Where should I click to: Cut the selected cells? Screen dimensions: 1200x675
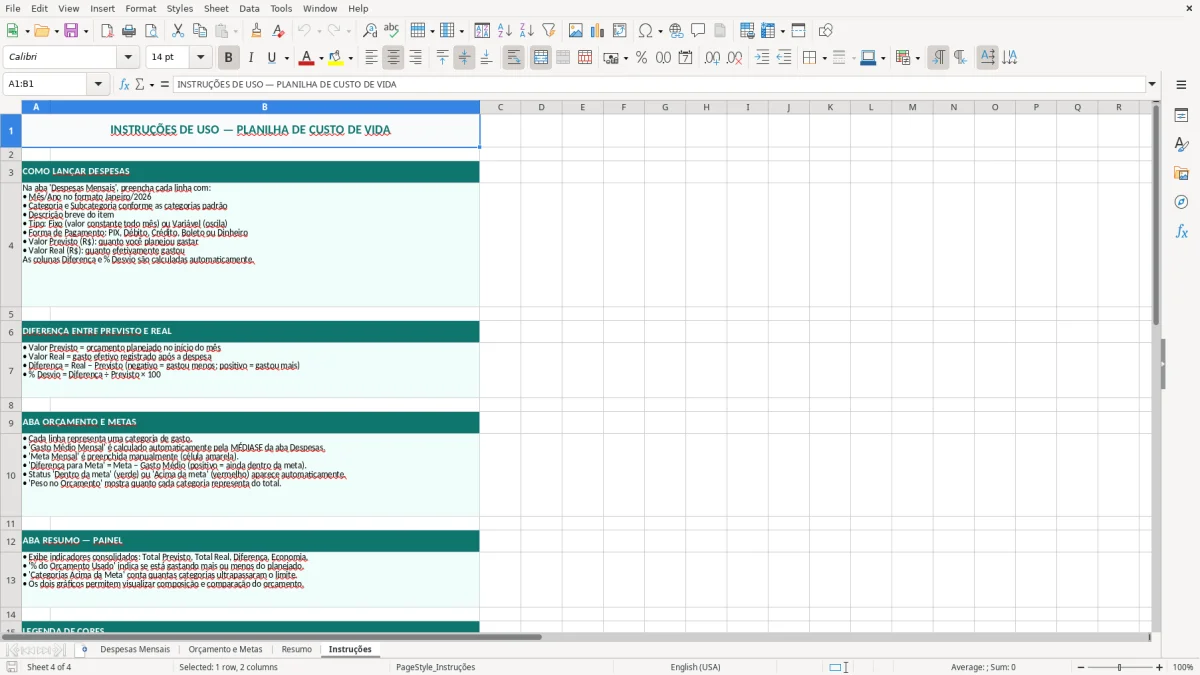[x=178, y=31]
